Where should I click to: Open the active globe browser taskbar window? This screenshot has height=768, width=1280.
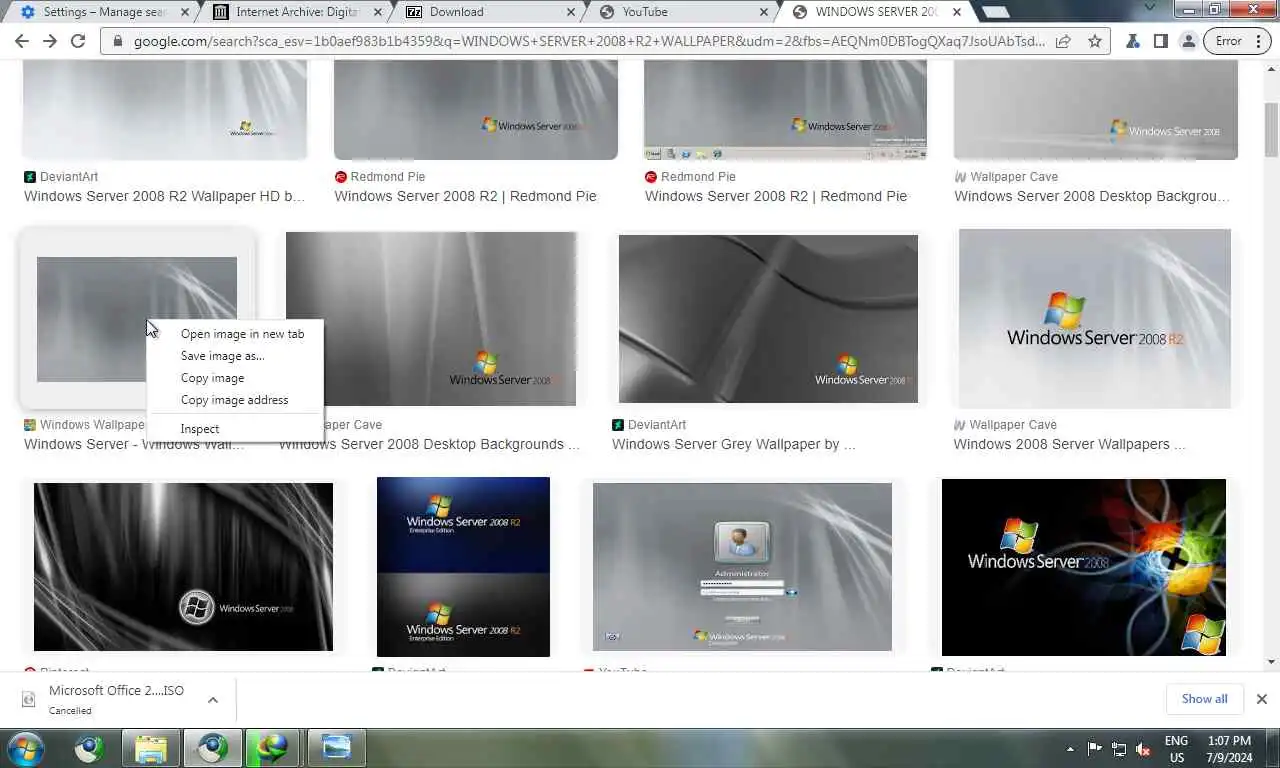(x=212, y=748)
